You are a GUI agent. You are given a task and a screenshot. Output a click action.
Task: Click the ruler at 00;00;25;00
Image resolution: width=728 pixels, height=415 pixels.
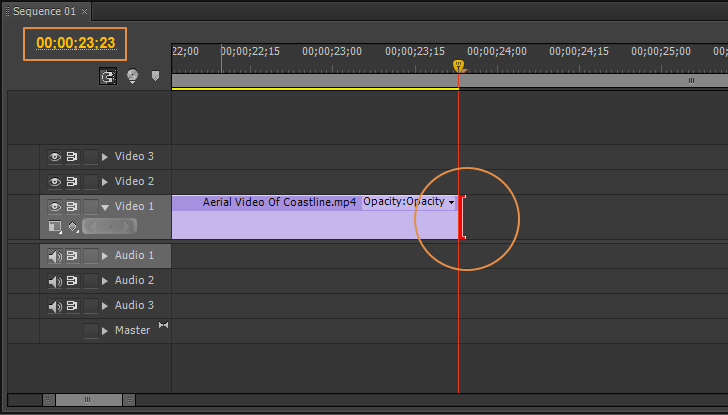pyautogui.click(x=661, y=52)
